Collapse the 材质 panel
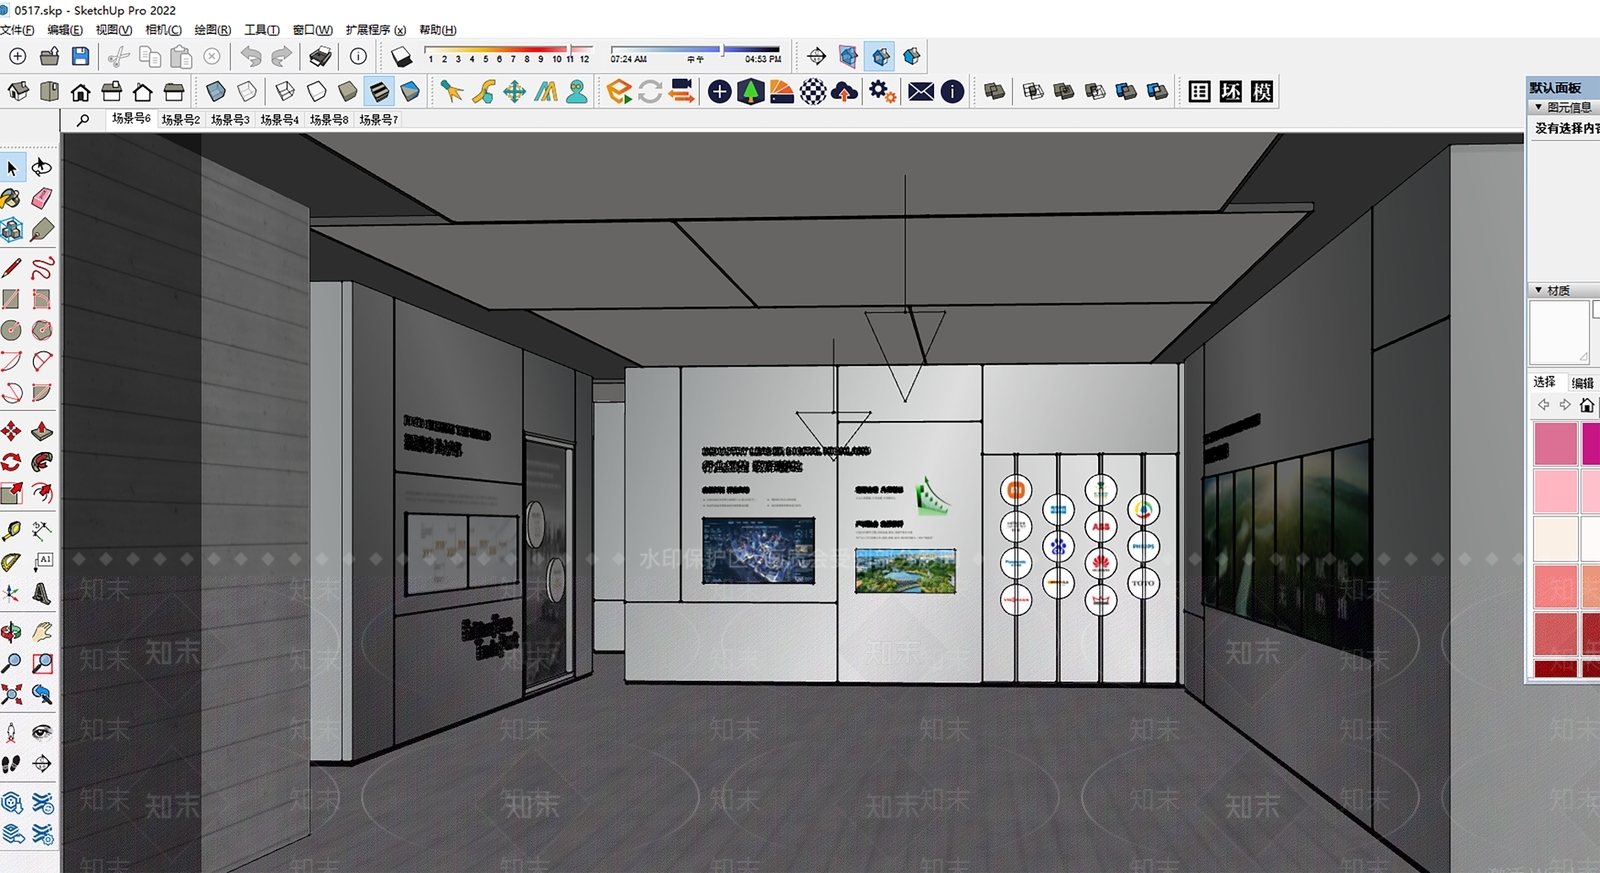The image size is (1600, 873). tap(1538, 290)
